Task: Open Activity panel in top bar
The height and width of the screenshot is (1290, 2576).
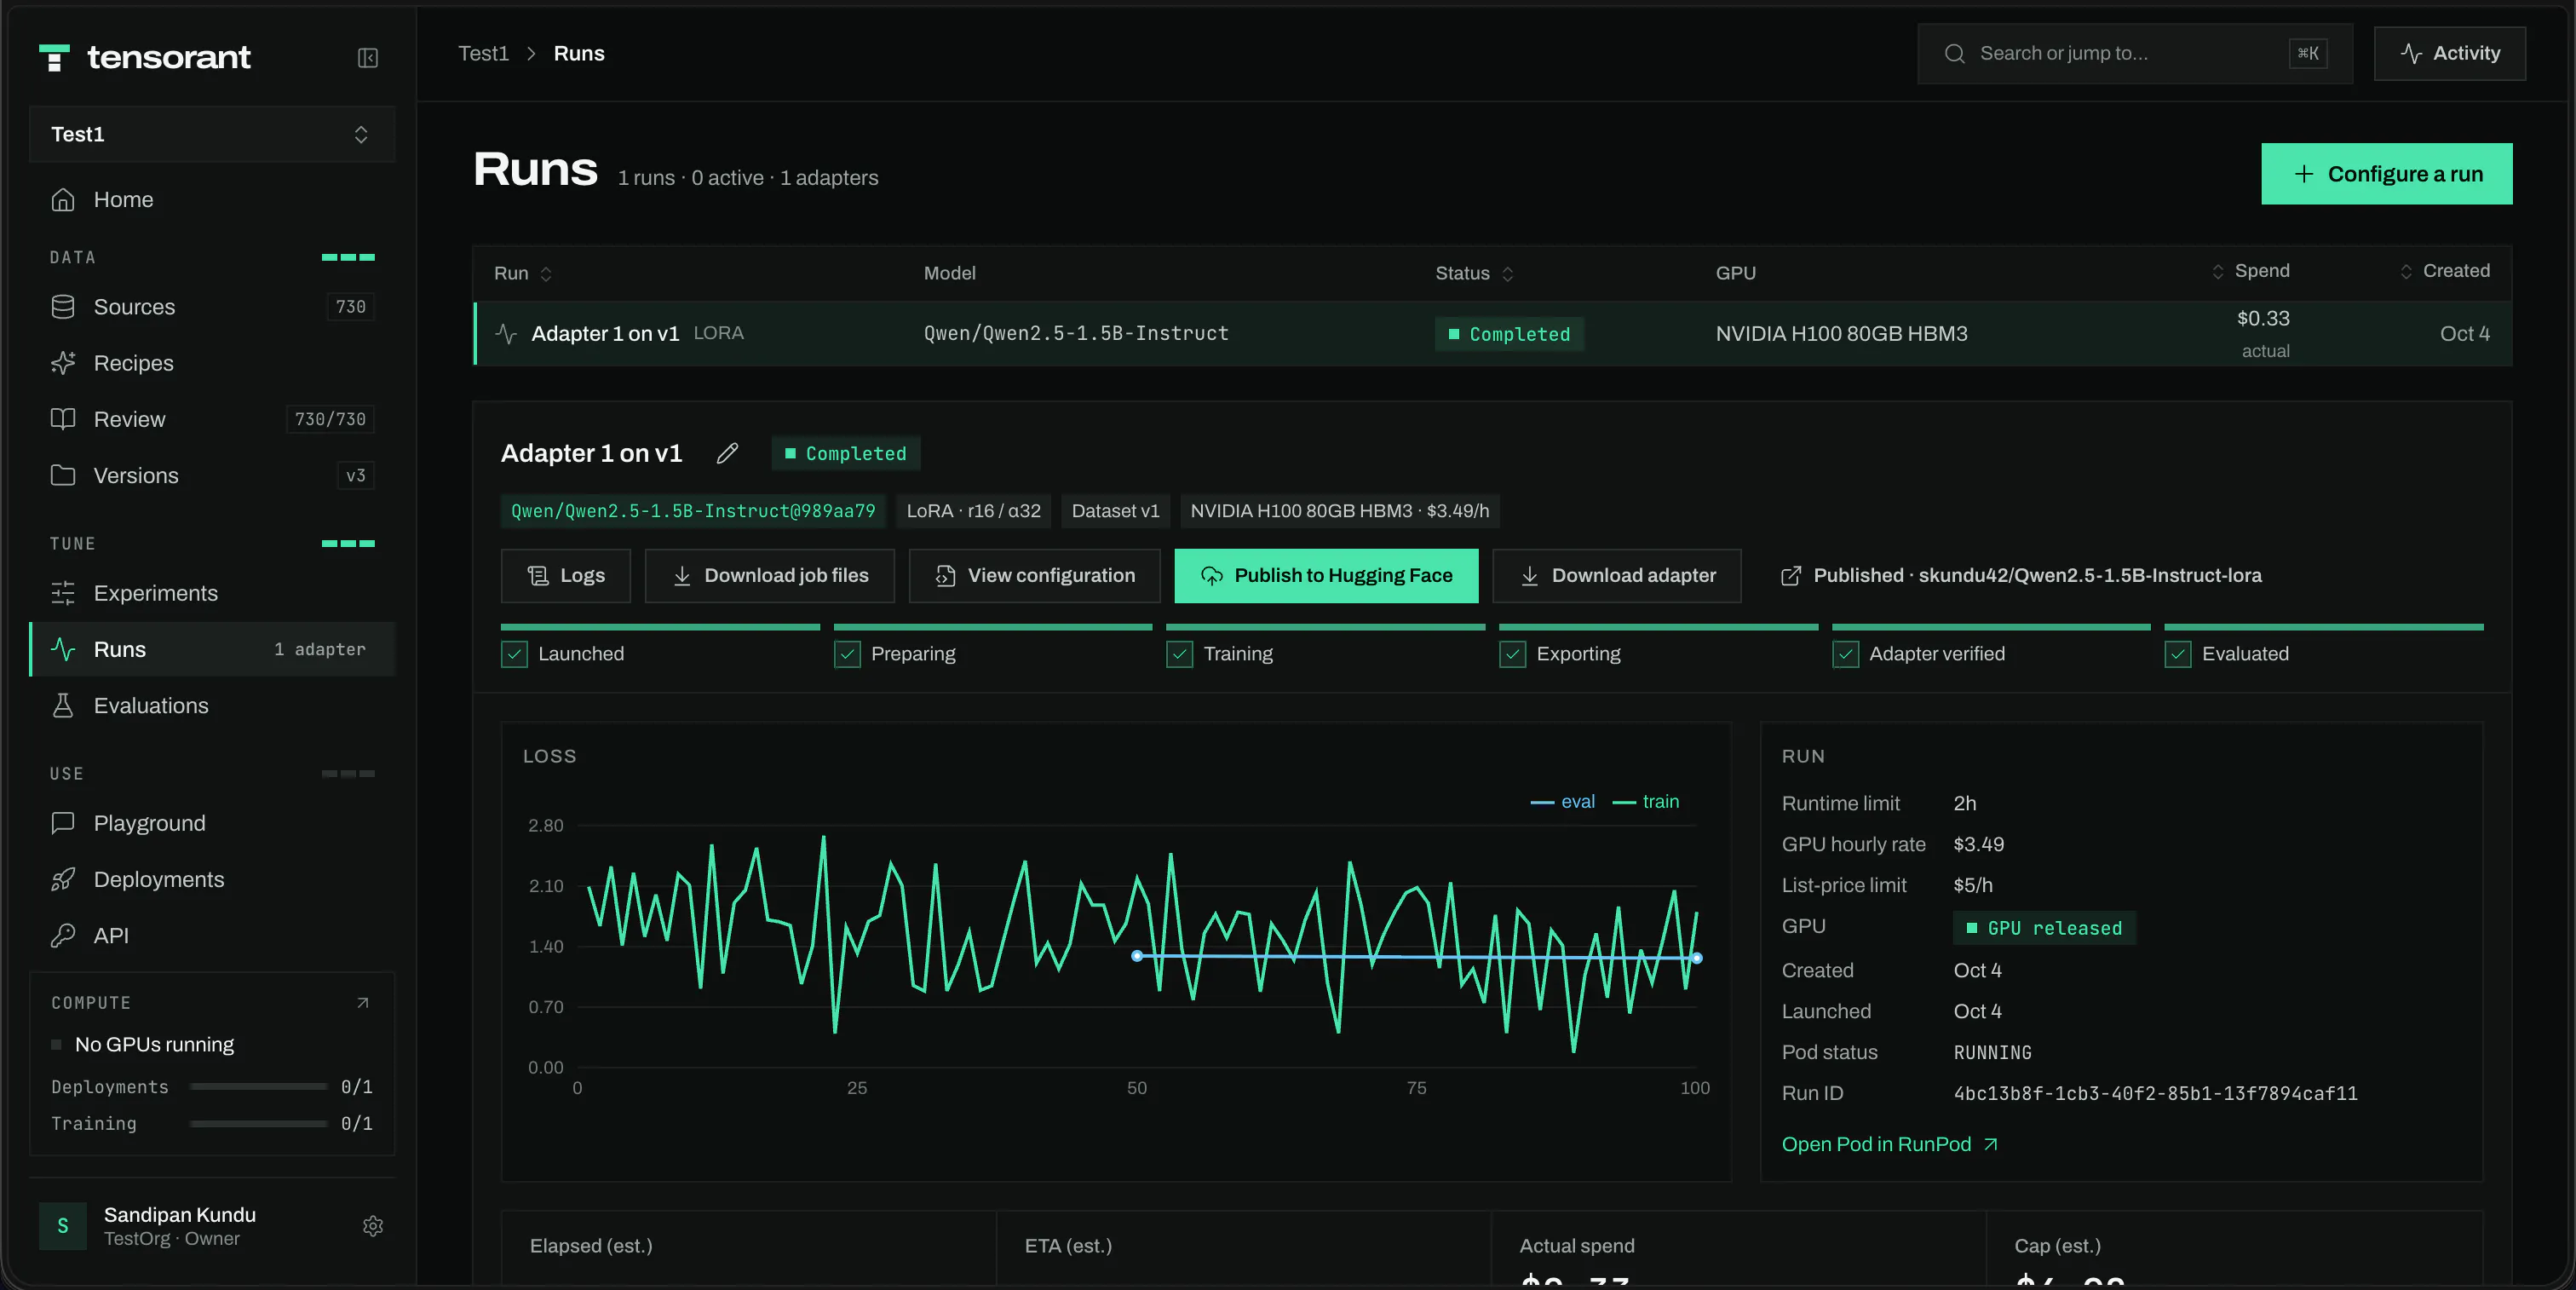Action: click(x=2450, y=54)
